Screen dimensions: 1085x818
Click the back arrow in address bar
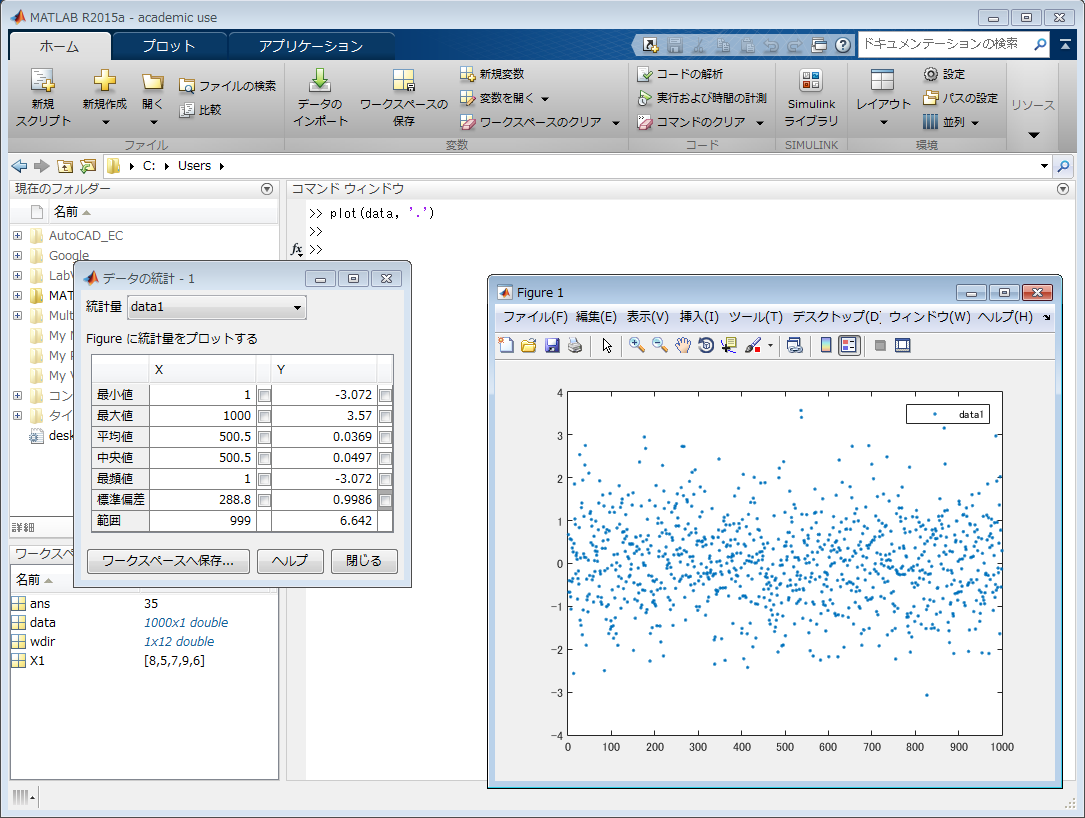click(19, 166)
